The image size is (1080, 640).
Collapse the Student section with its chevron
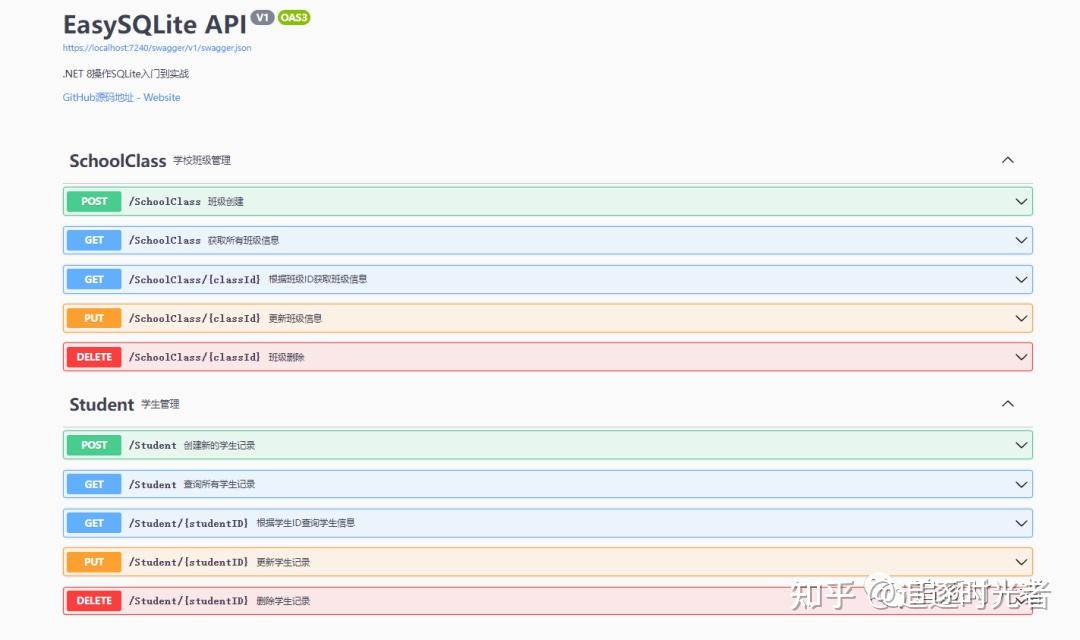coord(1008,404)
